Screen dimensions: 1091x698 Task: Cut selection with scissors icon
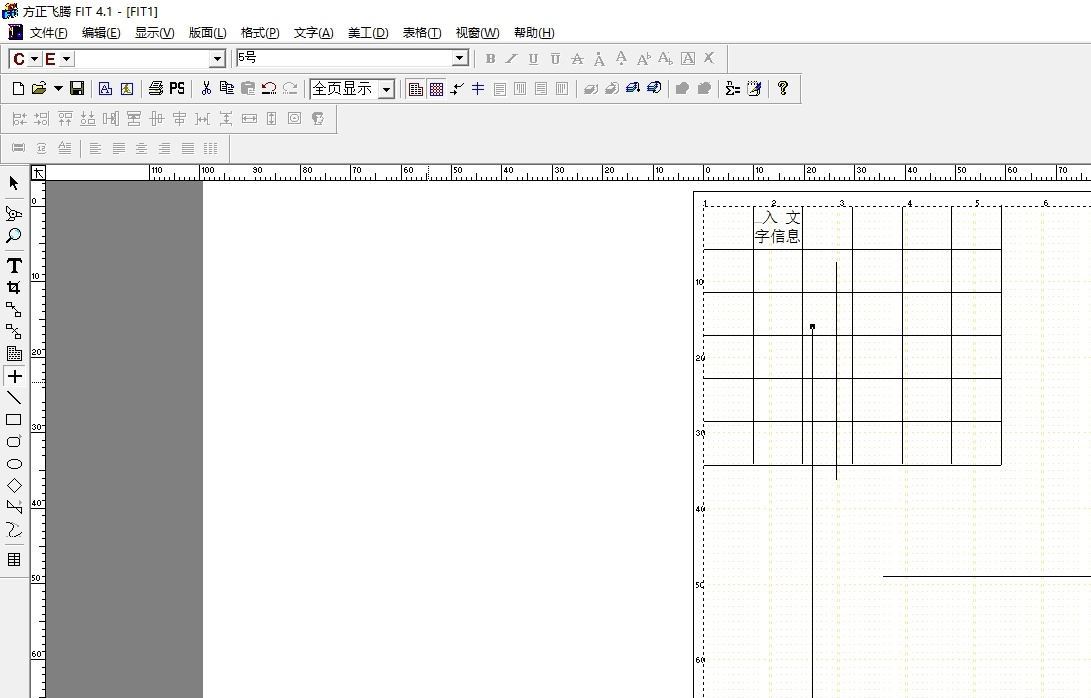click(x=206, y=88)
